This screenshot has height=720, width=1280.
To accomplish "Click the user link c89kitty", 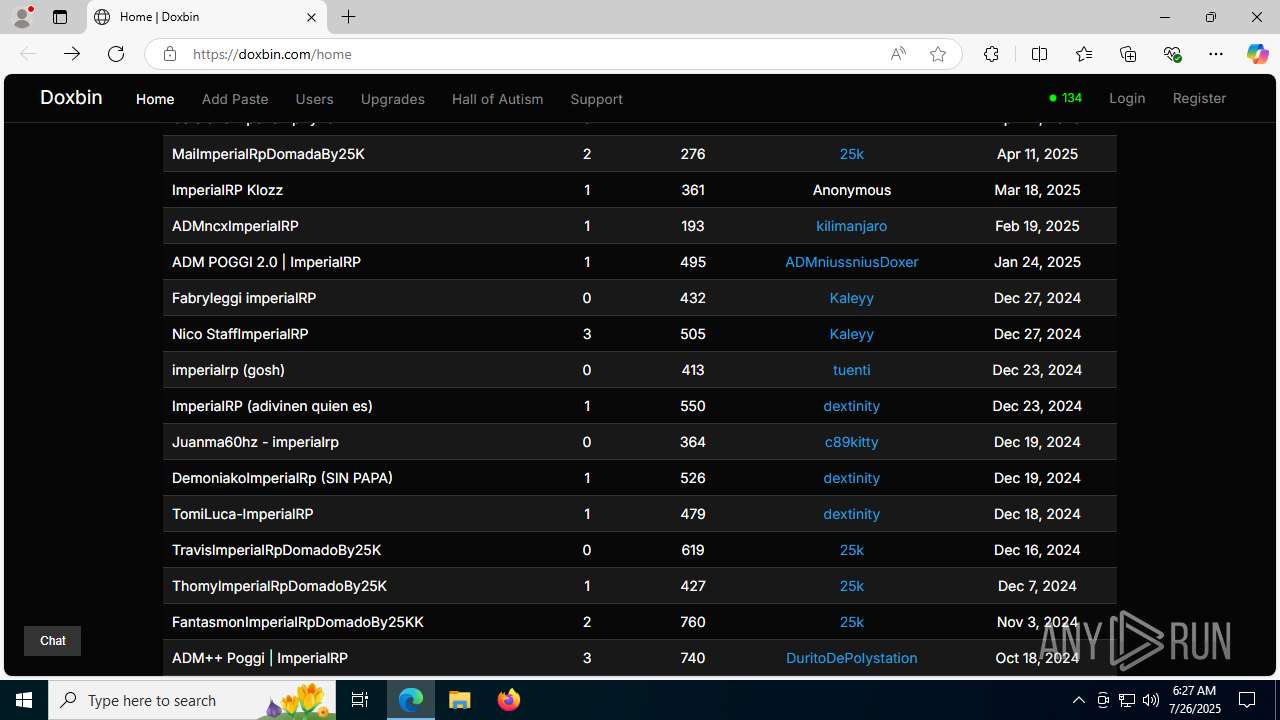I will (851, 442).
